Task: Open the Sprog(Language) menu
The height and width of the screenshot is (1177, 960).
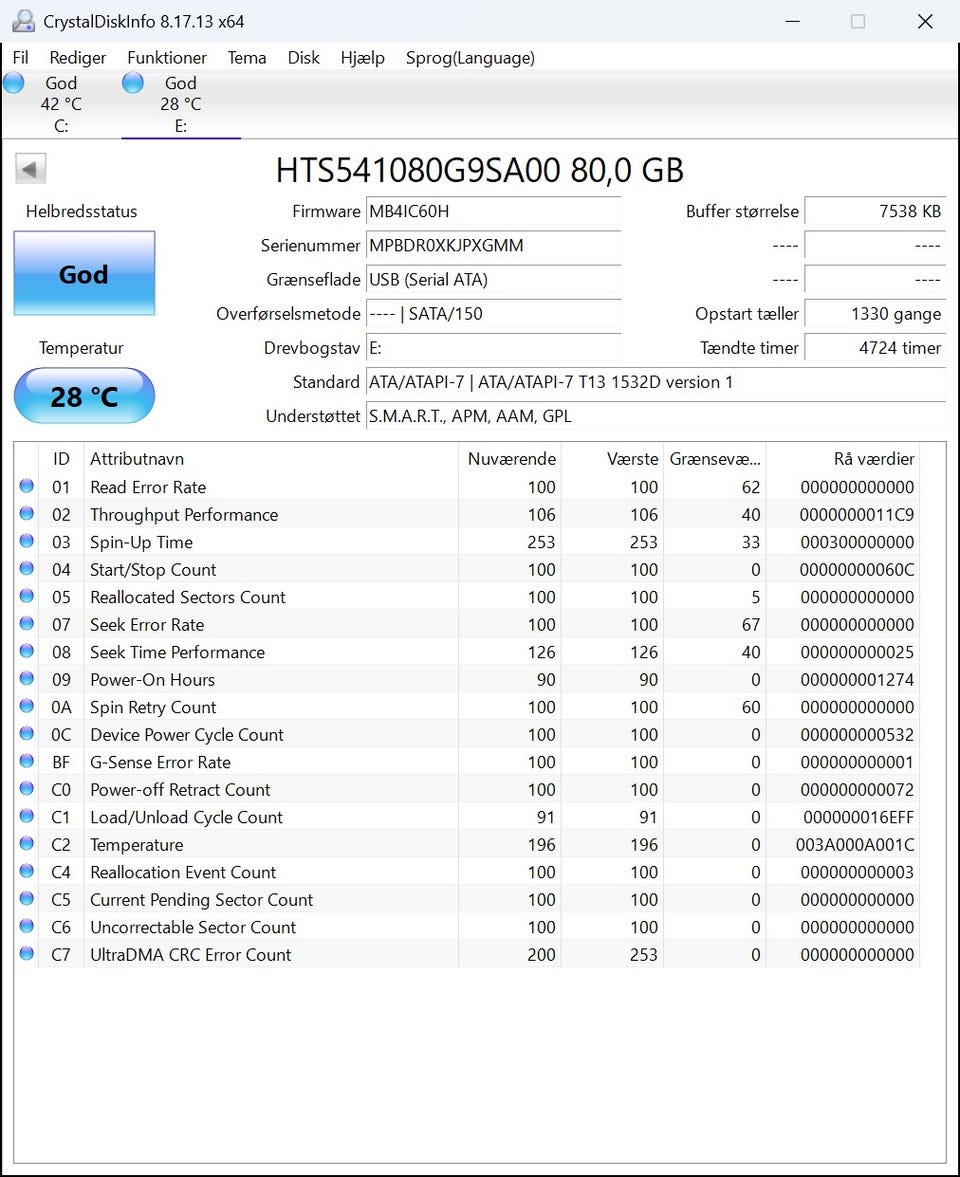Action: click(x=470, y=58)
